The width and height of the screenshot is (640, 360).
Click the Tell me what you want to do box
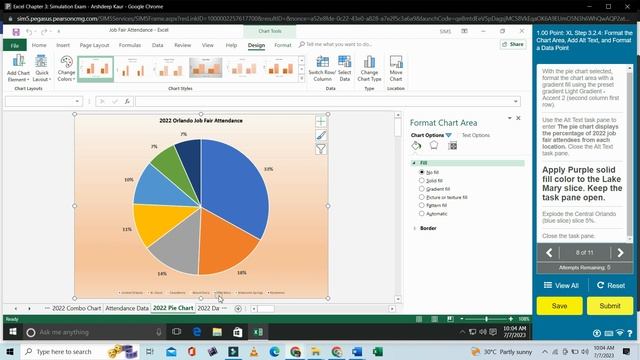point(336,44)
